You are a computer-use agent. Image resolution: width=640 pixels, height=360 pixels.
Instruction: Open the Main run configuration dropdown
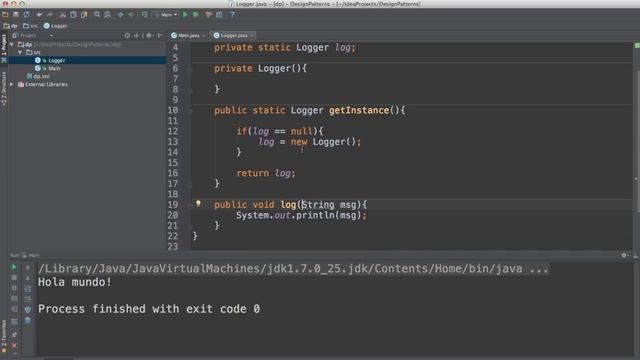(166, 15)
